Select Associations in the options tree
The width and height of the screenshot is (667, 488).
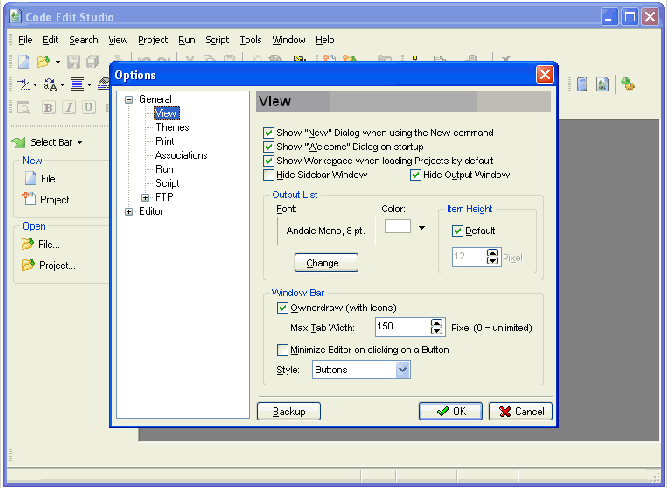coord(181,156)
